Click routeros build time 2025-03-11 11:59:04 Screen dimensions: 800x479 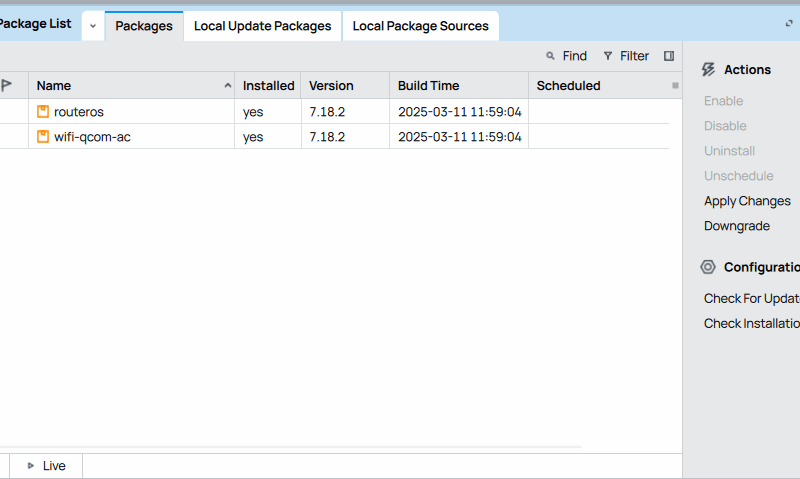[460, 112]
